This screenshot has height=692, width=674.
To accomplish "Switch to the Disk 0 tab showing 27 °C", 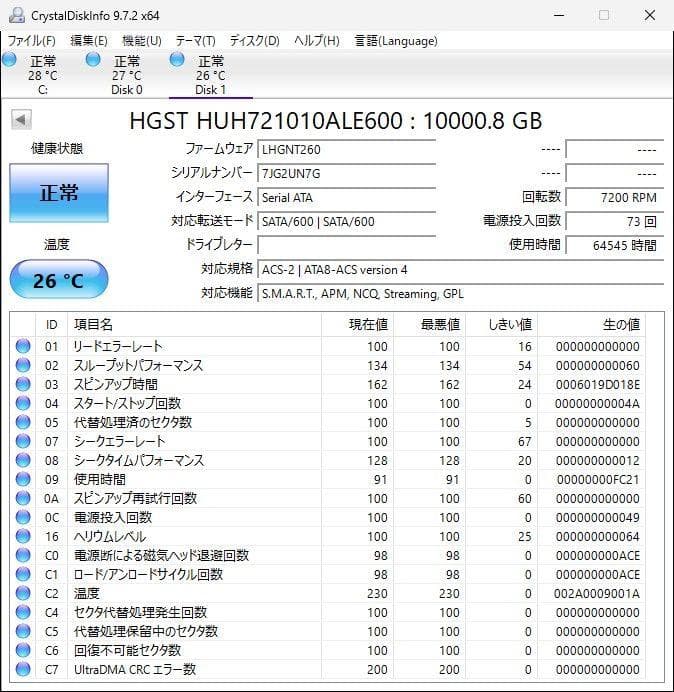I will (x=127, y=75).
